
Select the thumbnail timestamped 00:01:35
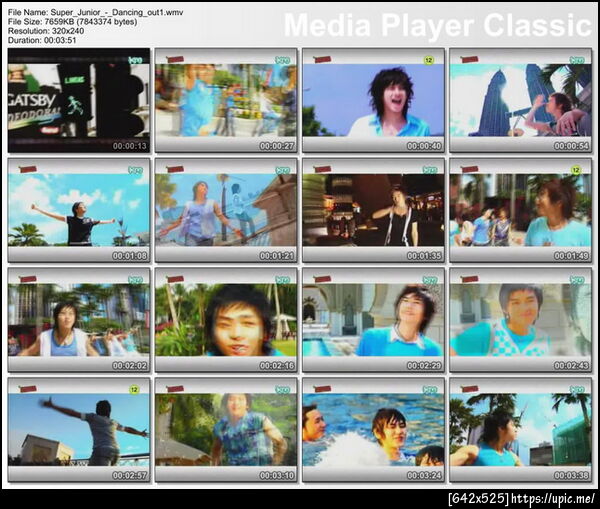click(373, 210)
